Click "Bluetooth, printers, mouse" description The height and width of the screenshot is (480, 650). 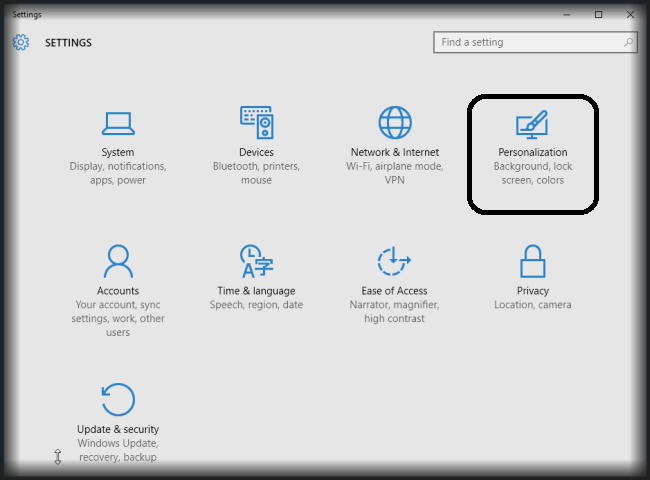257,173
